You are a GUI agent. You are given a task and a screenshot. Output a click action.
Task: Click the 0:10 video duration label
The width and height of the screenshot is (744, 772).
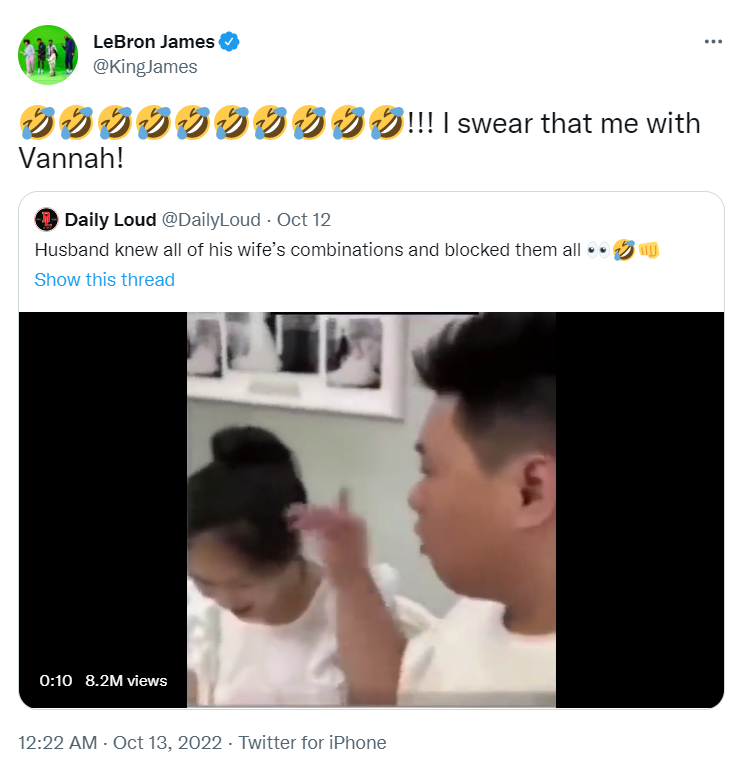(x=56, y=681)
